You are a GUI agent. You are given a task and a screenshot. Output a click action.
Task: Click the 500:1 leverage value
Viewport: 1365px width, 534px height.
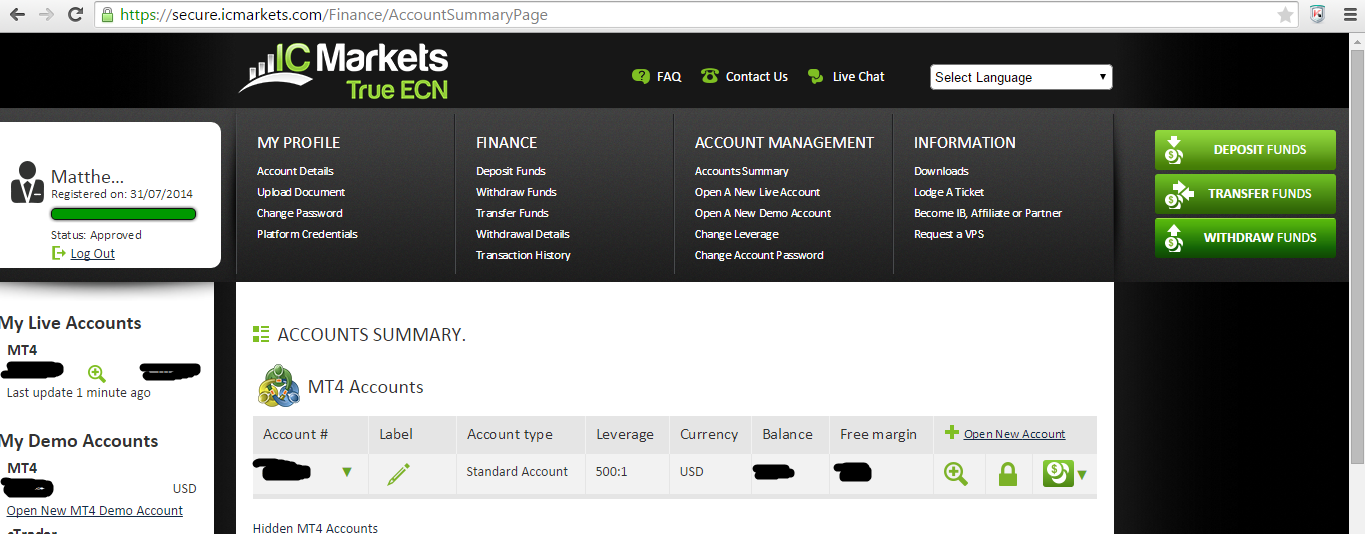click(611, 472)
